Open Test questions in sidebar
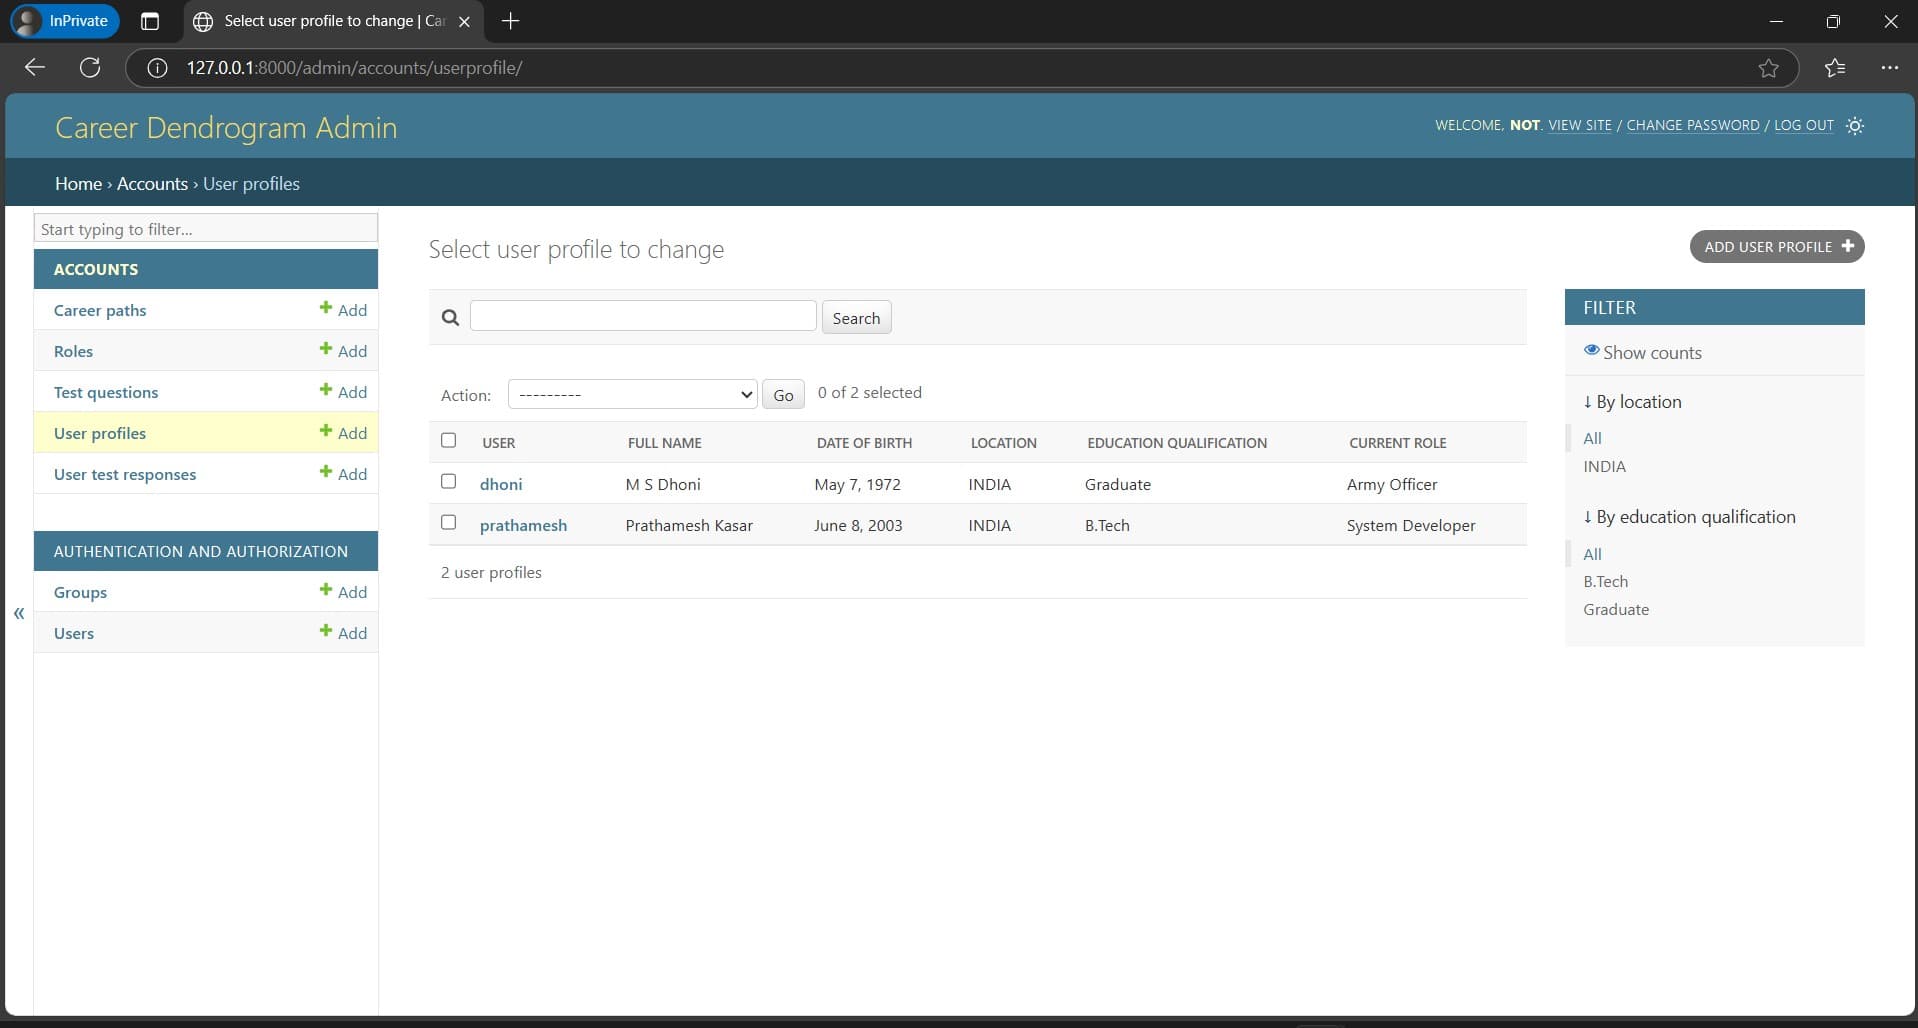 click(106, 392)
